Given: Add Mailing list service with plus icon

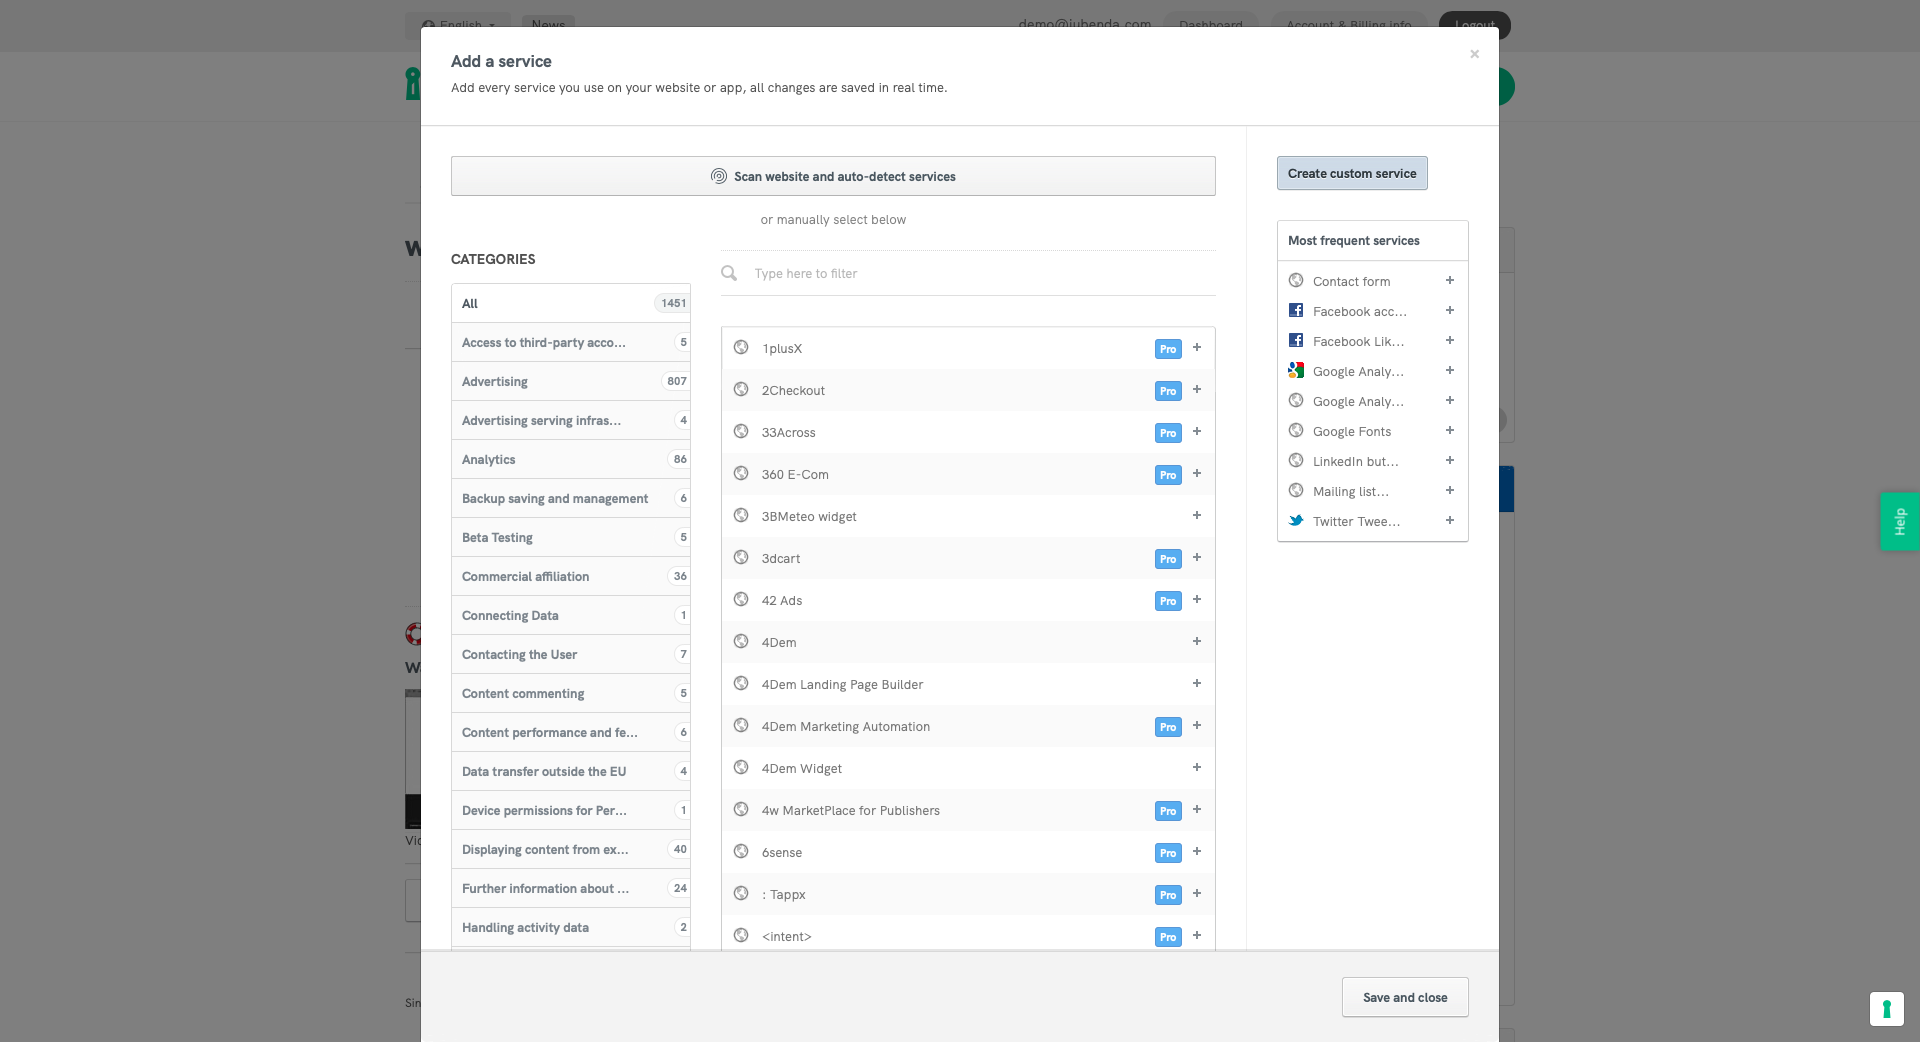Looking at the screenshot, I should tap(1449, 490).
